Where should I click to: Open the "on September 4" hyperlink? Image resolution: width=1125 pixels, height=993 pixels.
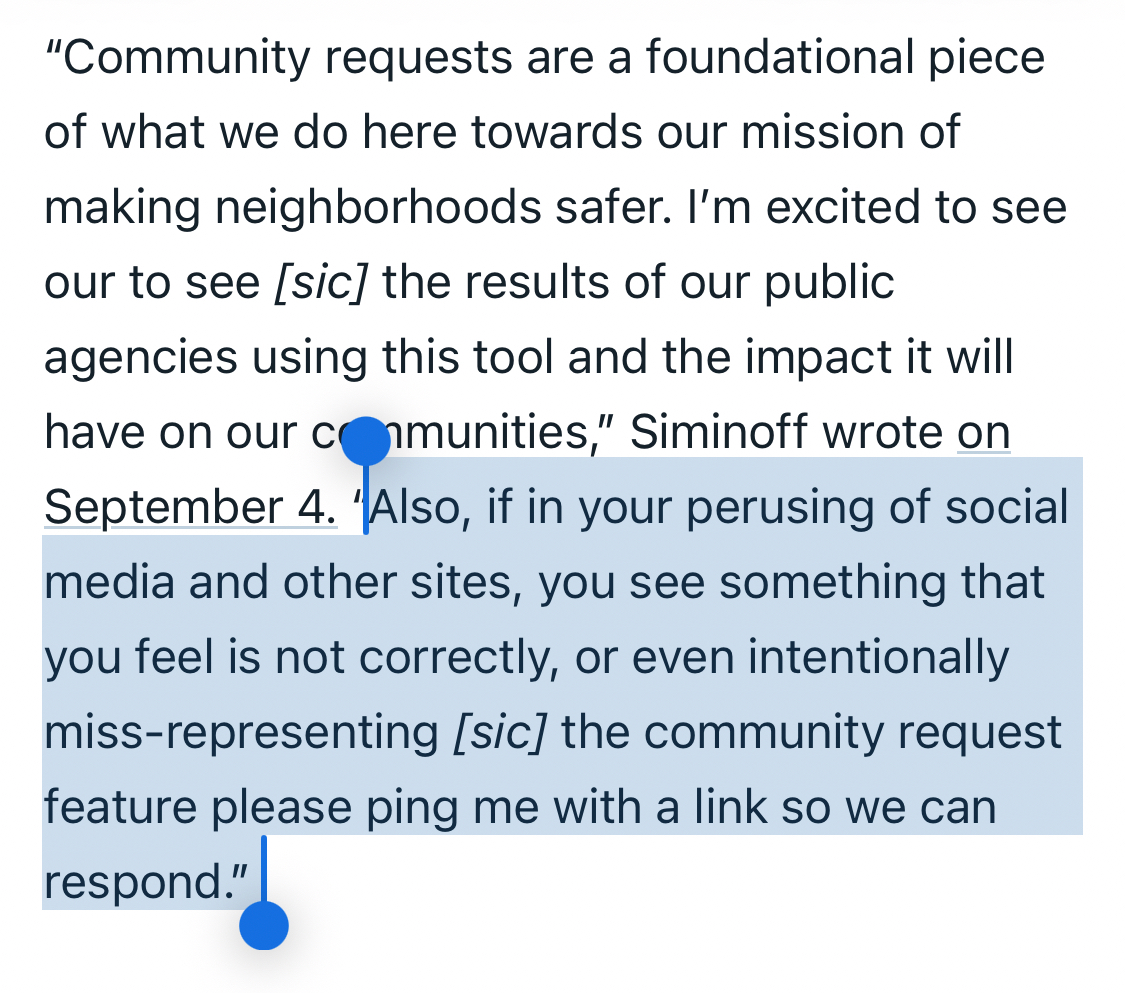(x=984, y=433)
